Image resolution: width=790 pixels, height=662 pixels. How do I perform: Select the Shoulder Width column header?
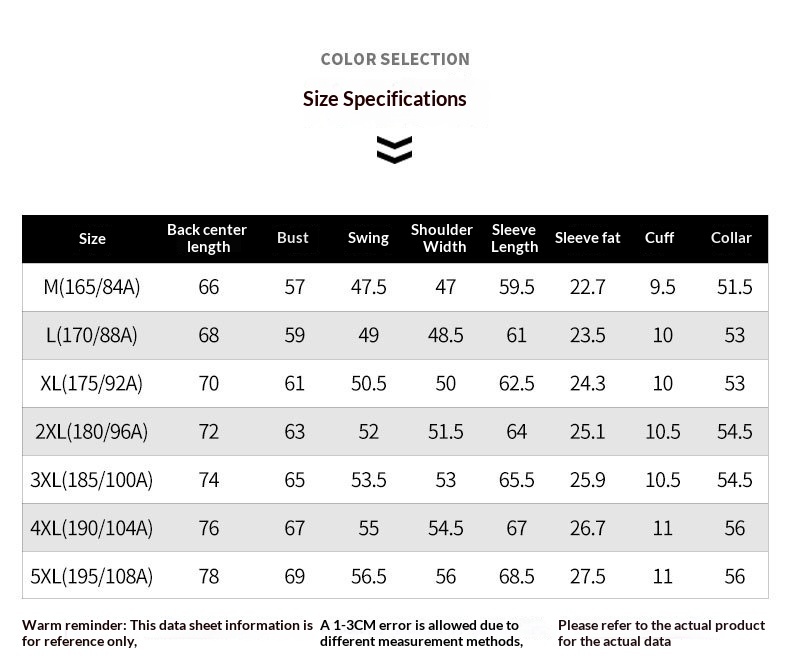pos(442,238)
